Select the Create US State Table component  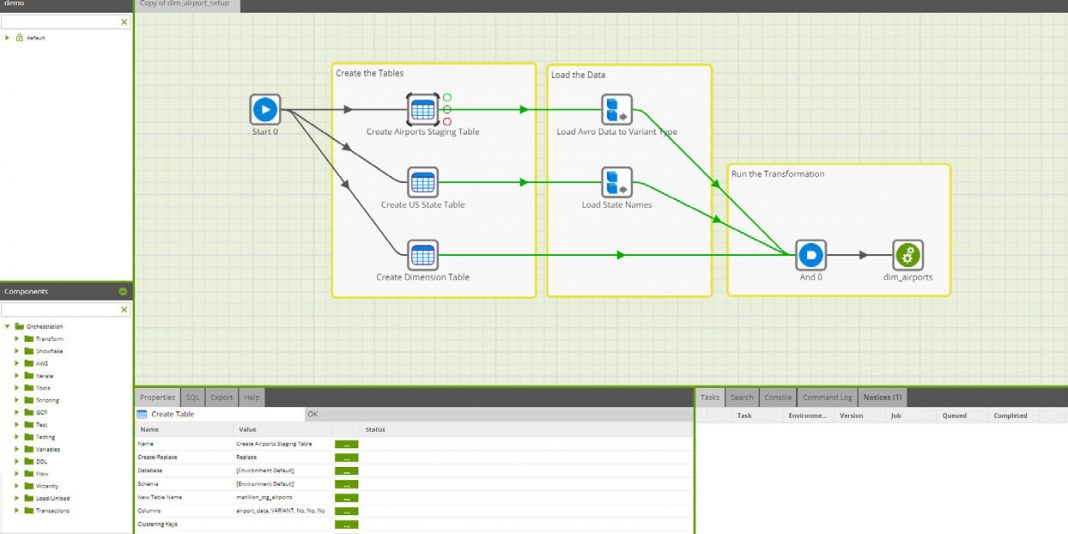click(x=423, y=182)
